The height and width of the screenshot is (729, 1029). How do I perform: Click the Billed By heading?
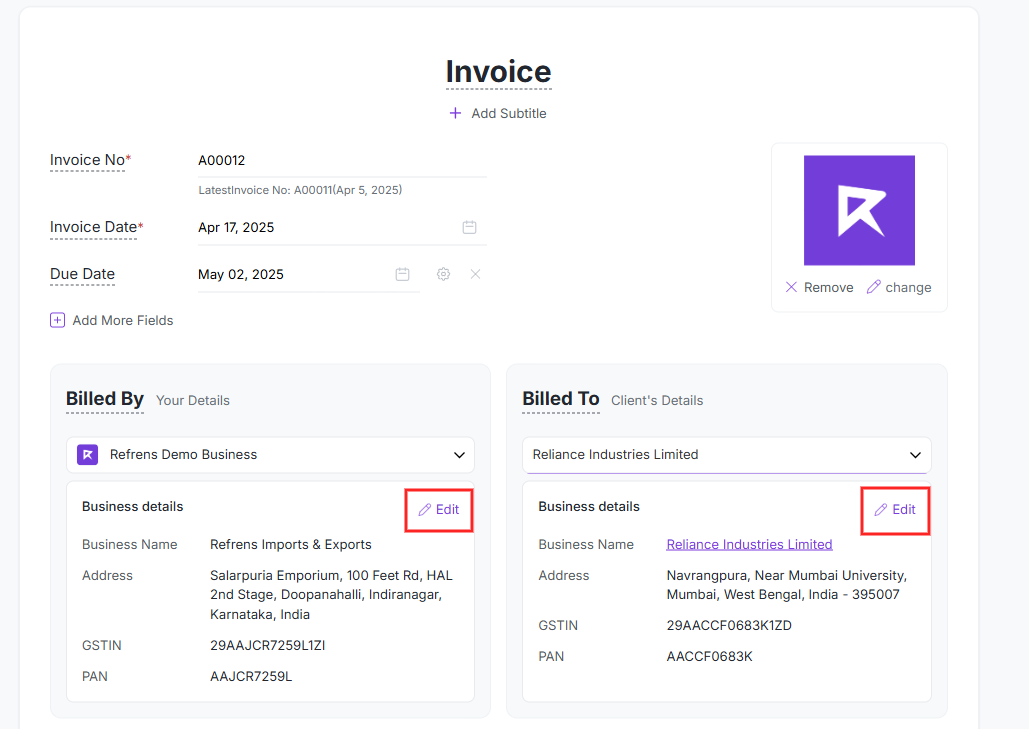click(105, 399)
